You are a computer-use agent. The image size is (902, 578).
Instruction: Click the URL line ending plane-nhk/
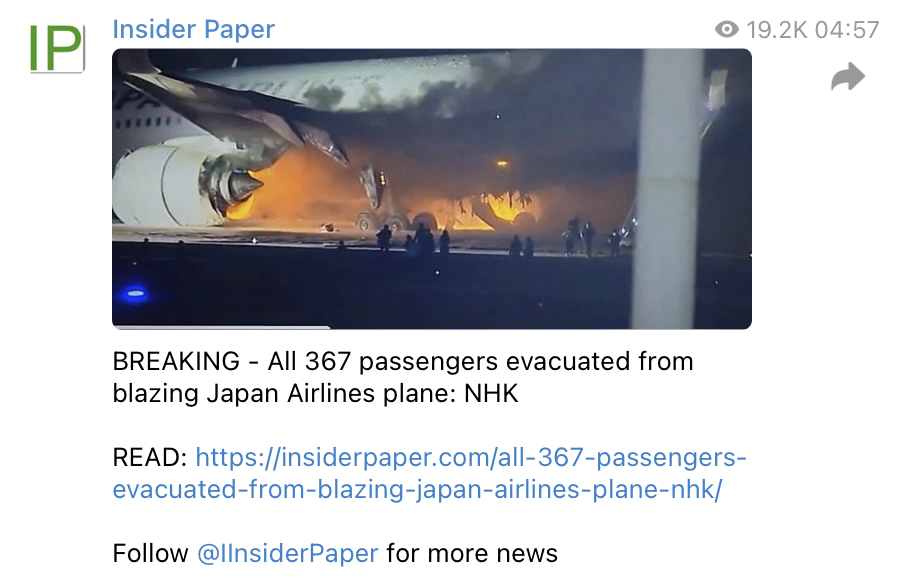[x=417, y=489]
